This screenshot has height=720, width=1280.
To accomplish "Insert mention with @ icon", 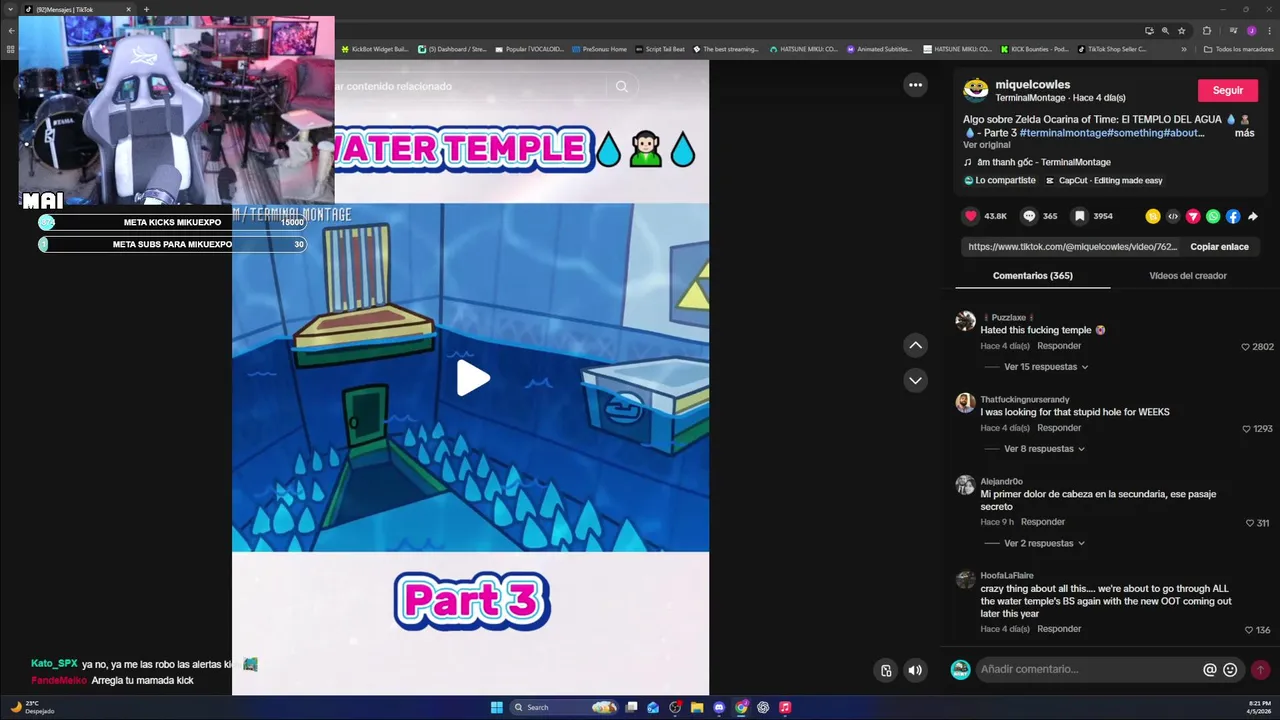I will (x=1210, y=670).
